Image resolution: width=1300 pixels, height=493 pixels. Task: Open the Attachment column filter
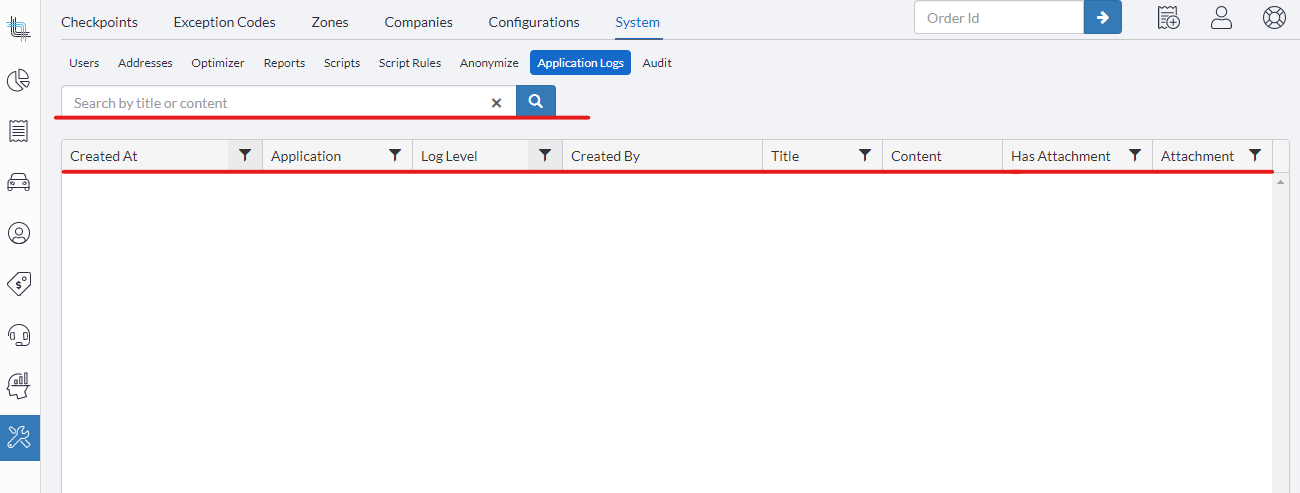[1255, 155]
